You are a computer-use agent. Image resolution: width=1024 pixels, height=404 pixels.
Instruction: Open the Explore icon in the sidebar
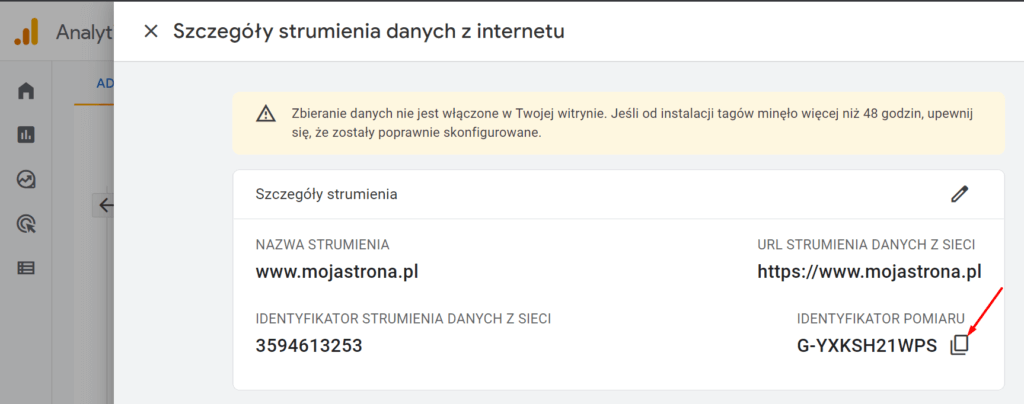(x=25, y=179)
